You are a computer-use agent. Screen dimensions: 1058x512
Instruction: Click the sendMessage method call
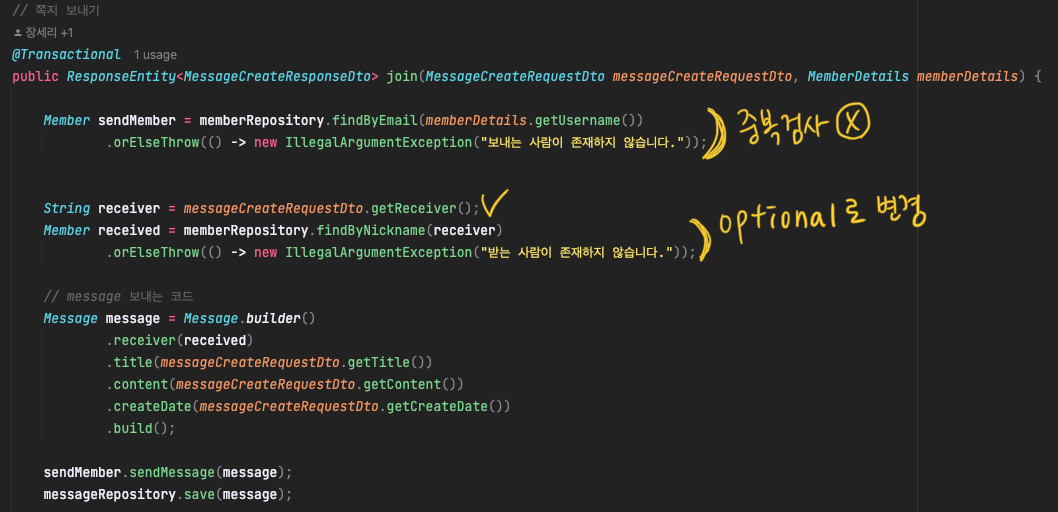tap(171, 472)
